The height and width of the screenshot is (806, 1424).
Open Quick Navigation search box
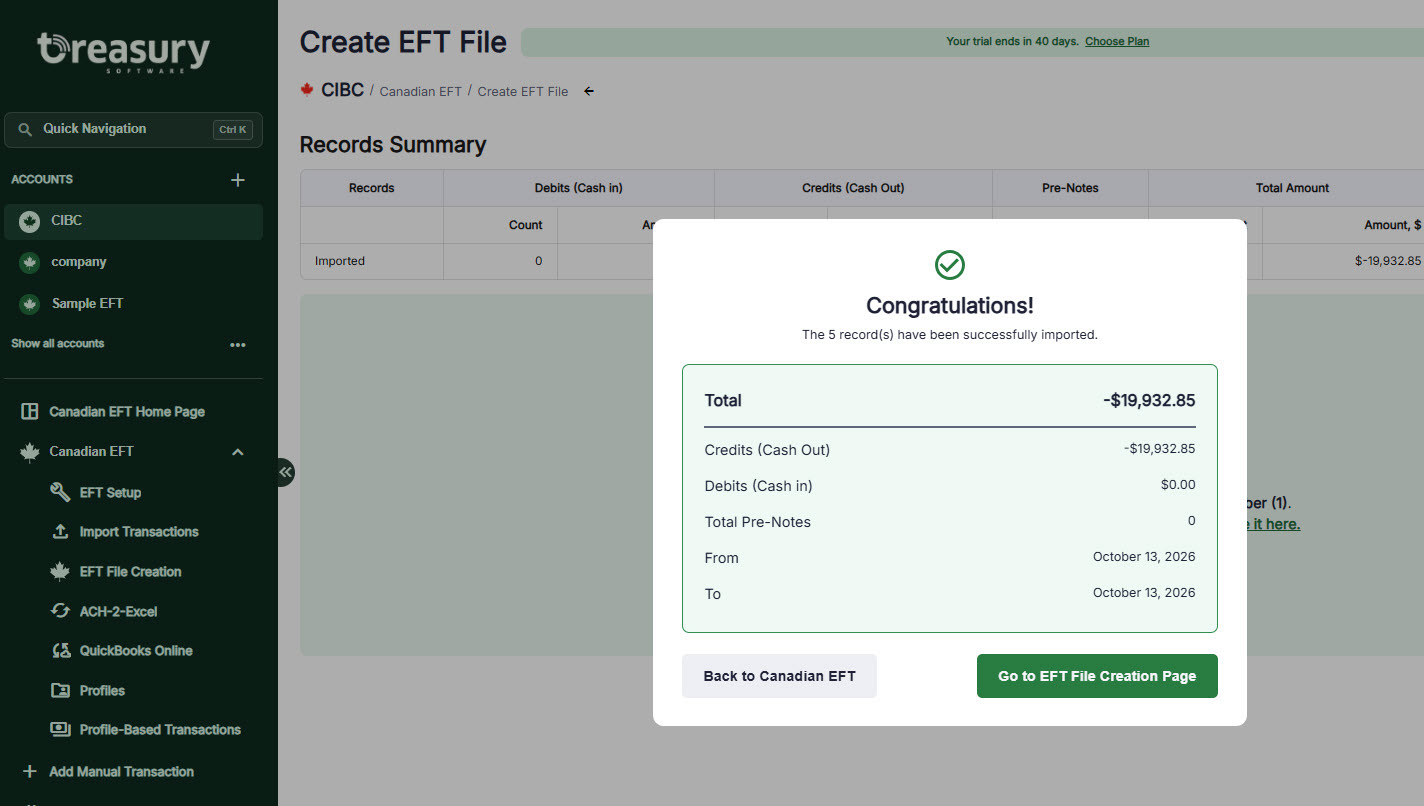tap(133, 129)
